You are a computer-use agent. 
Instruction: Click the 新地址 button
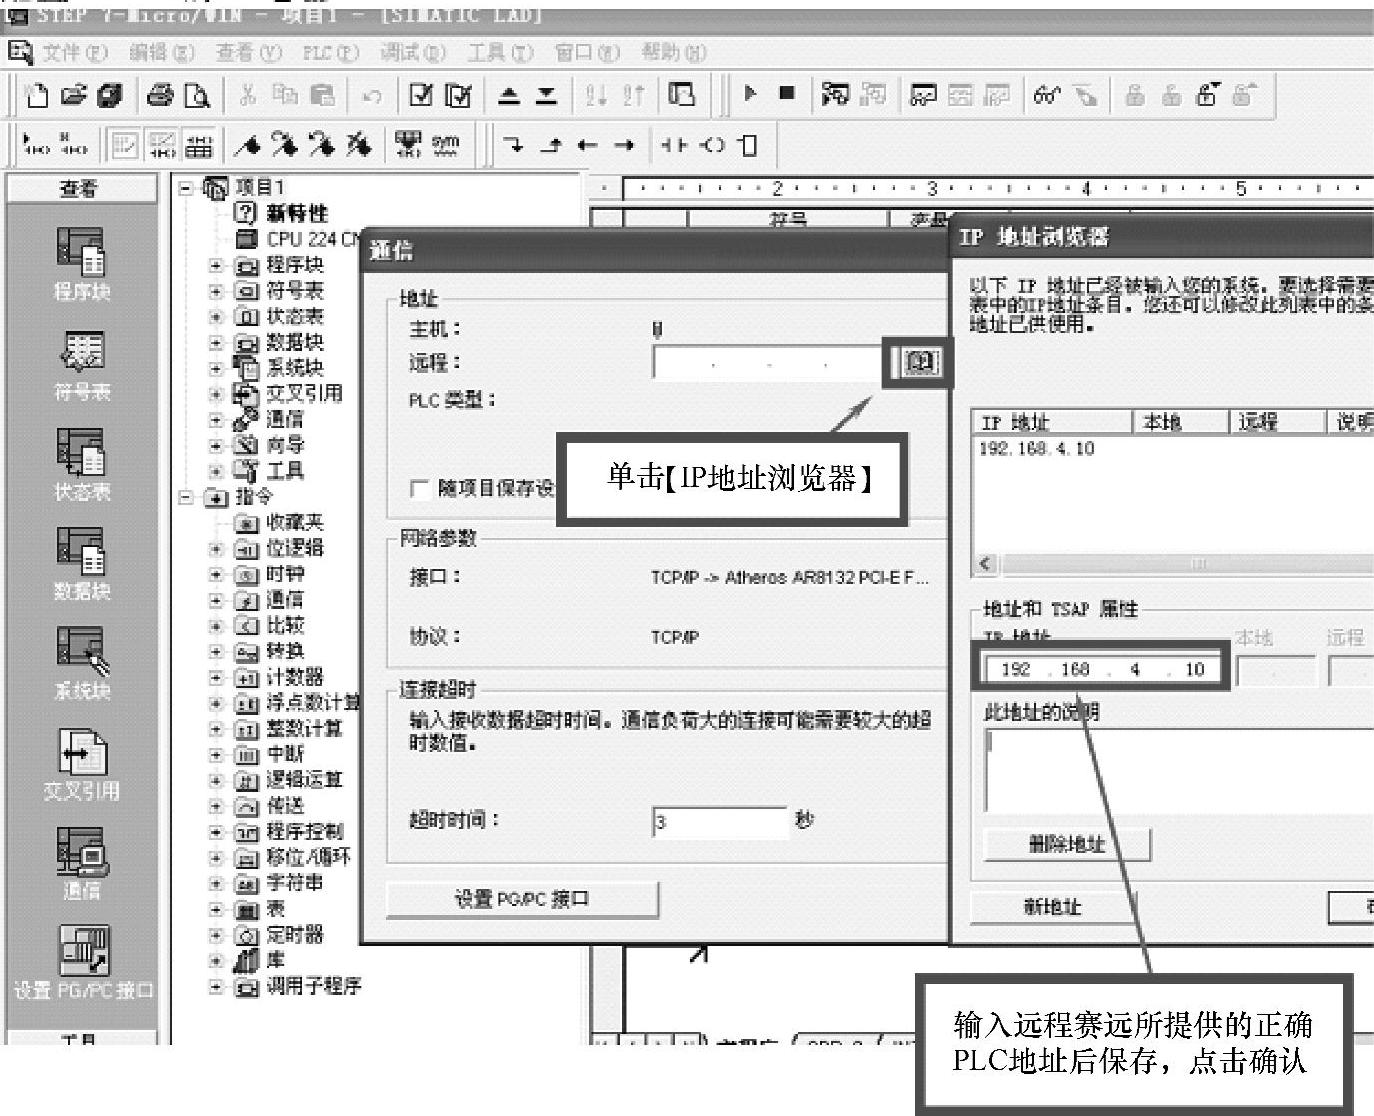1052,907
